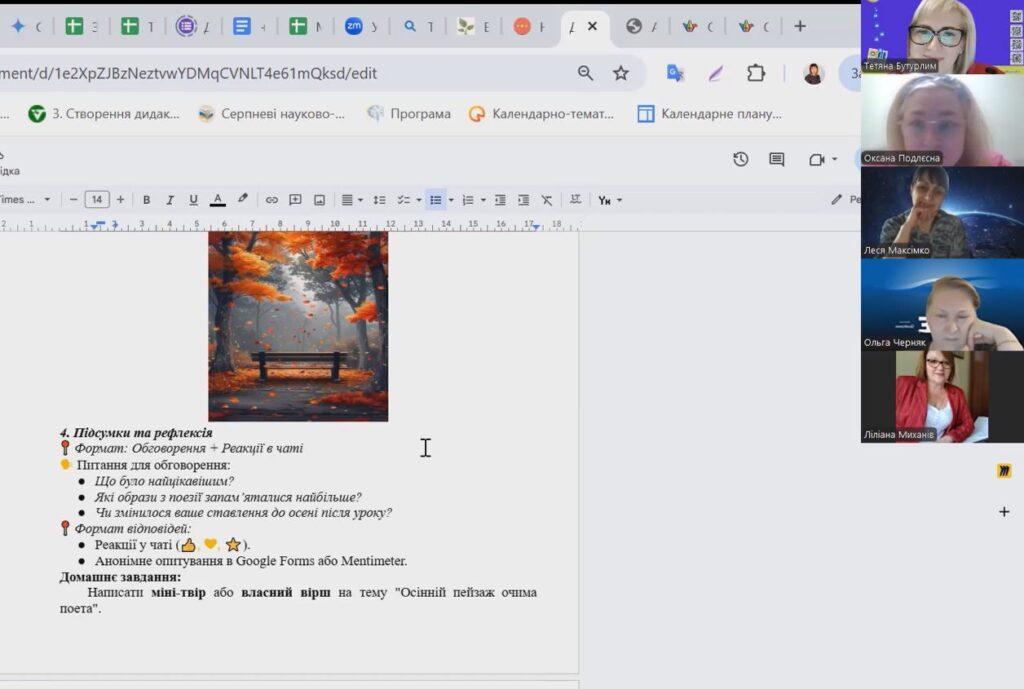Open the Times font family dropdown
Viewport: 1024px width, 689px height.
(x=25, y=199)
